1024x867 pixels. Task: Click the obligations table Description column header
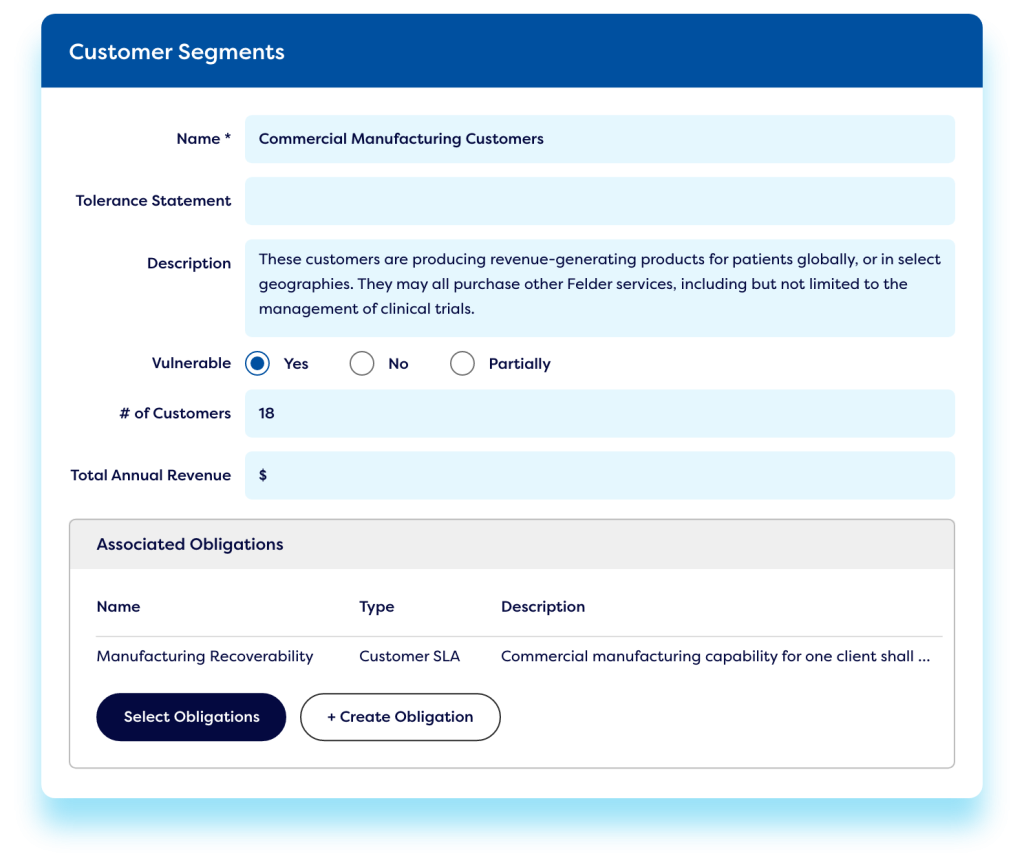click(x=542, y=607)
